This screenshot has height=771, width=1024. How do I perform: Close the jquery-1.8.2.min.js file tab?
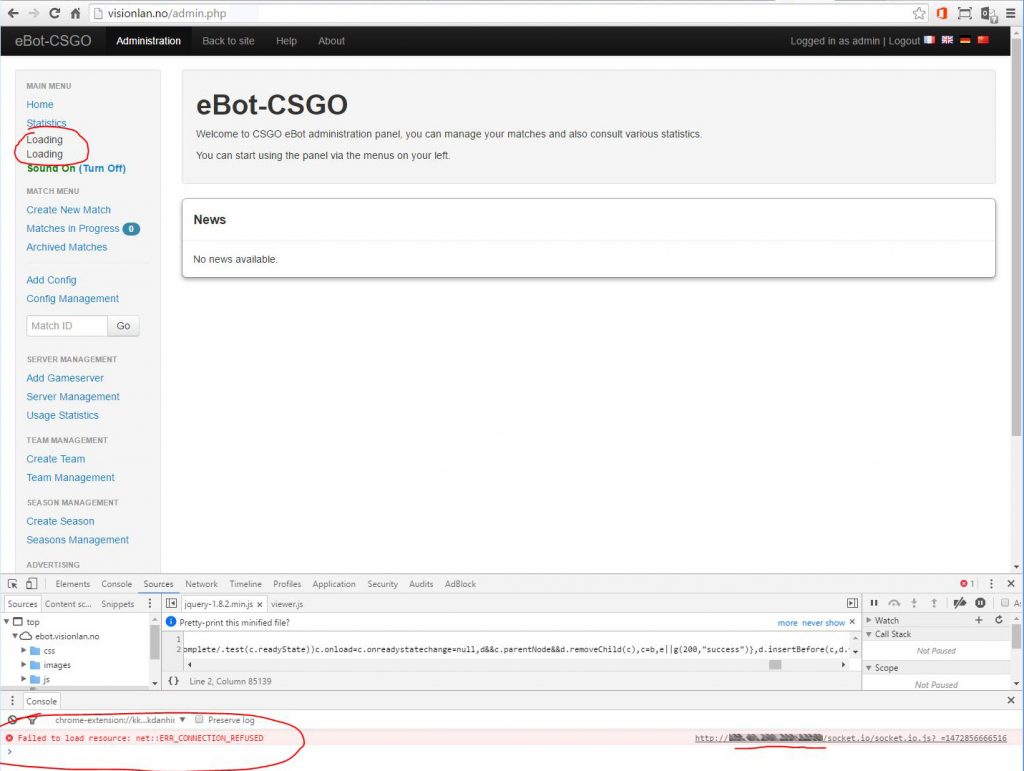pos(259,605)
